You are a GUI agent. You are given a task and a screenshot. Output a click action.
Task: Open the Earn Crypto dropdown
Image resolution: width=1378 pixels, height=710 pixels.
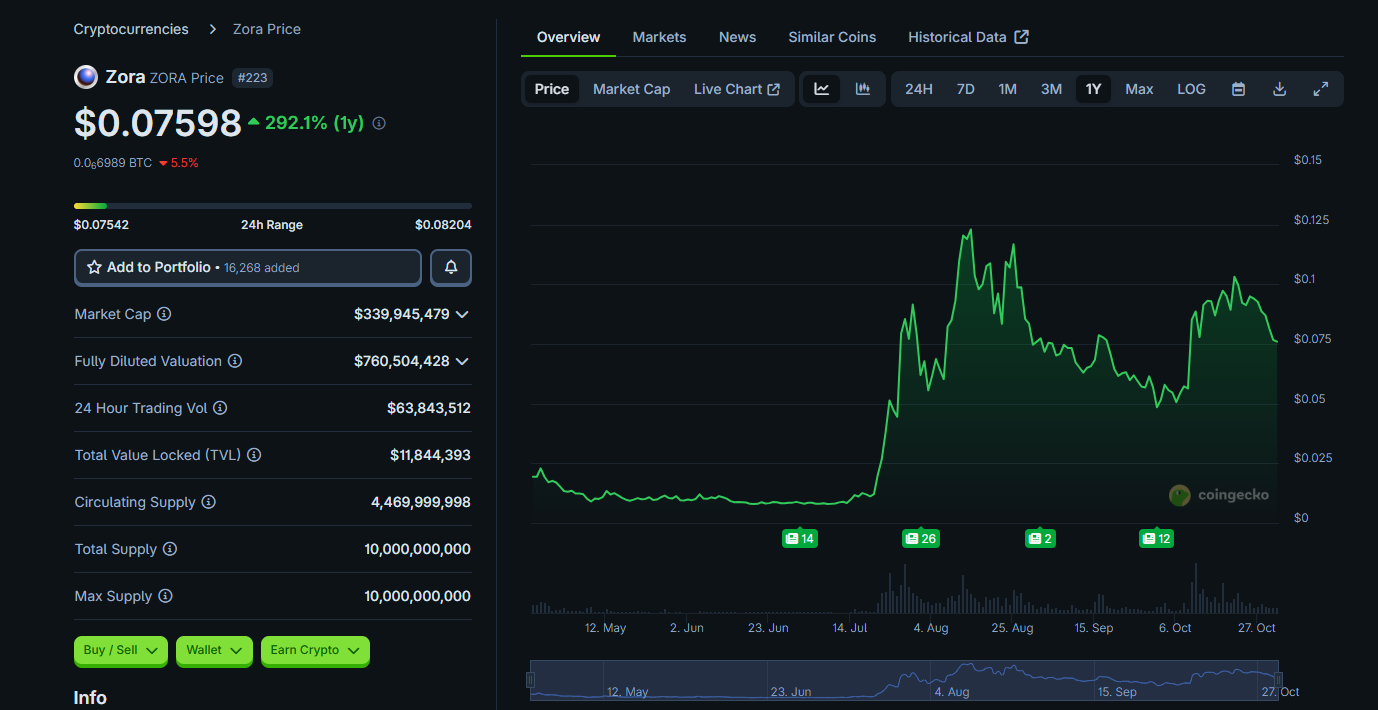pyautogui.click(x=315, y=650)
